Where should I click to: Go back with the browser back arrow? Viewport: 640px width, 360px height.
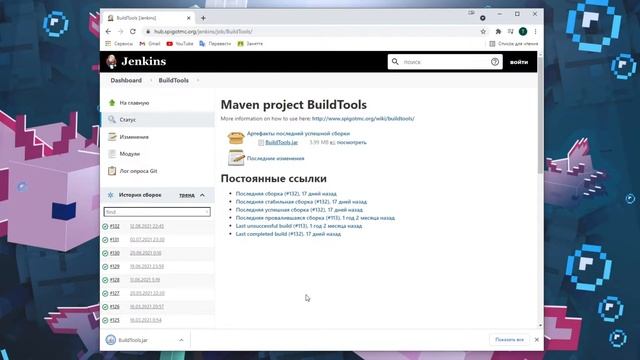(x=108, y=31)
